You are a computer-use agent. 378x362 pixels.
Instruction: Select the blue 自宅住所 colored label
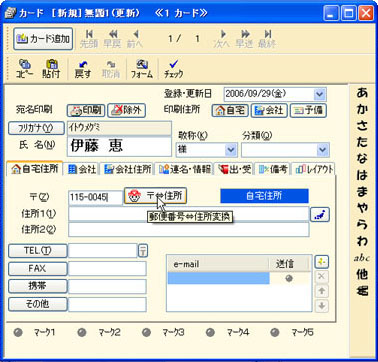264,196
